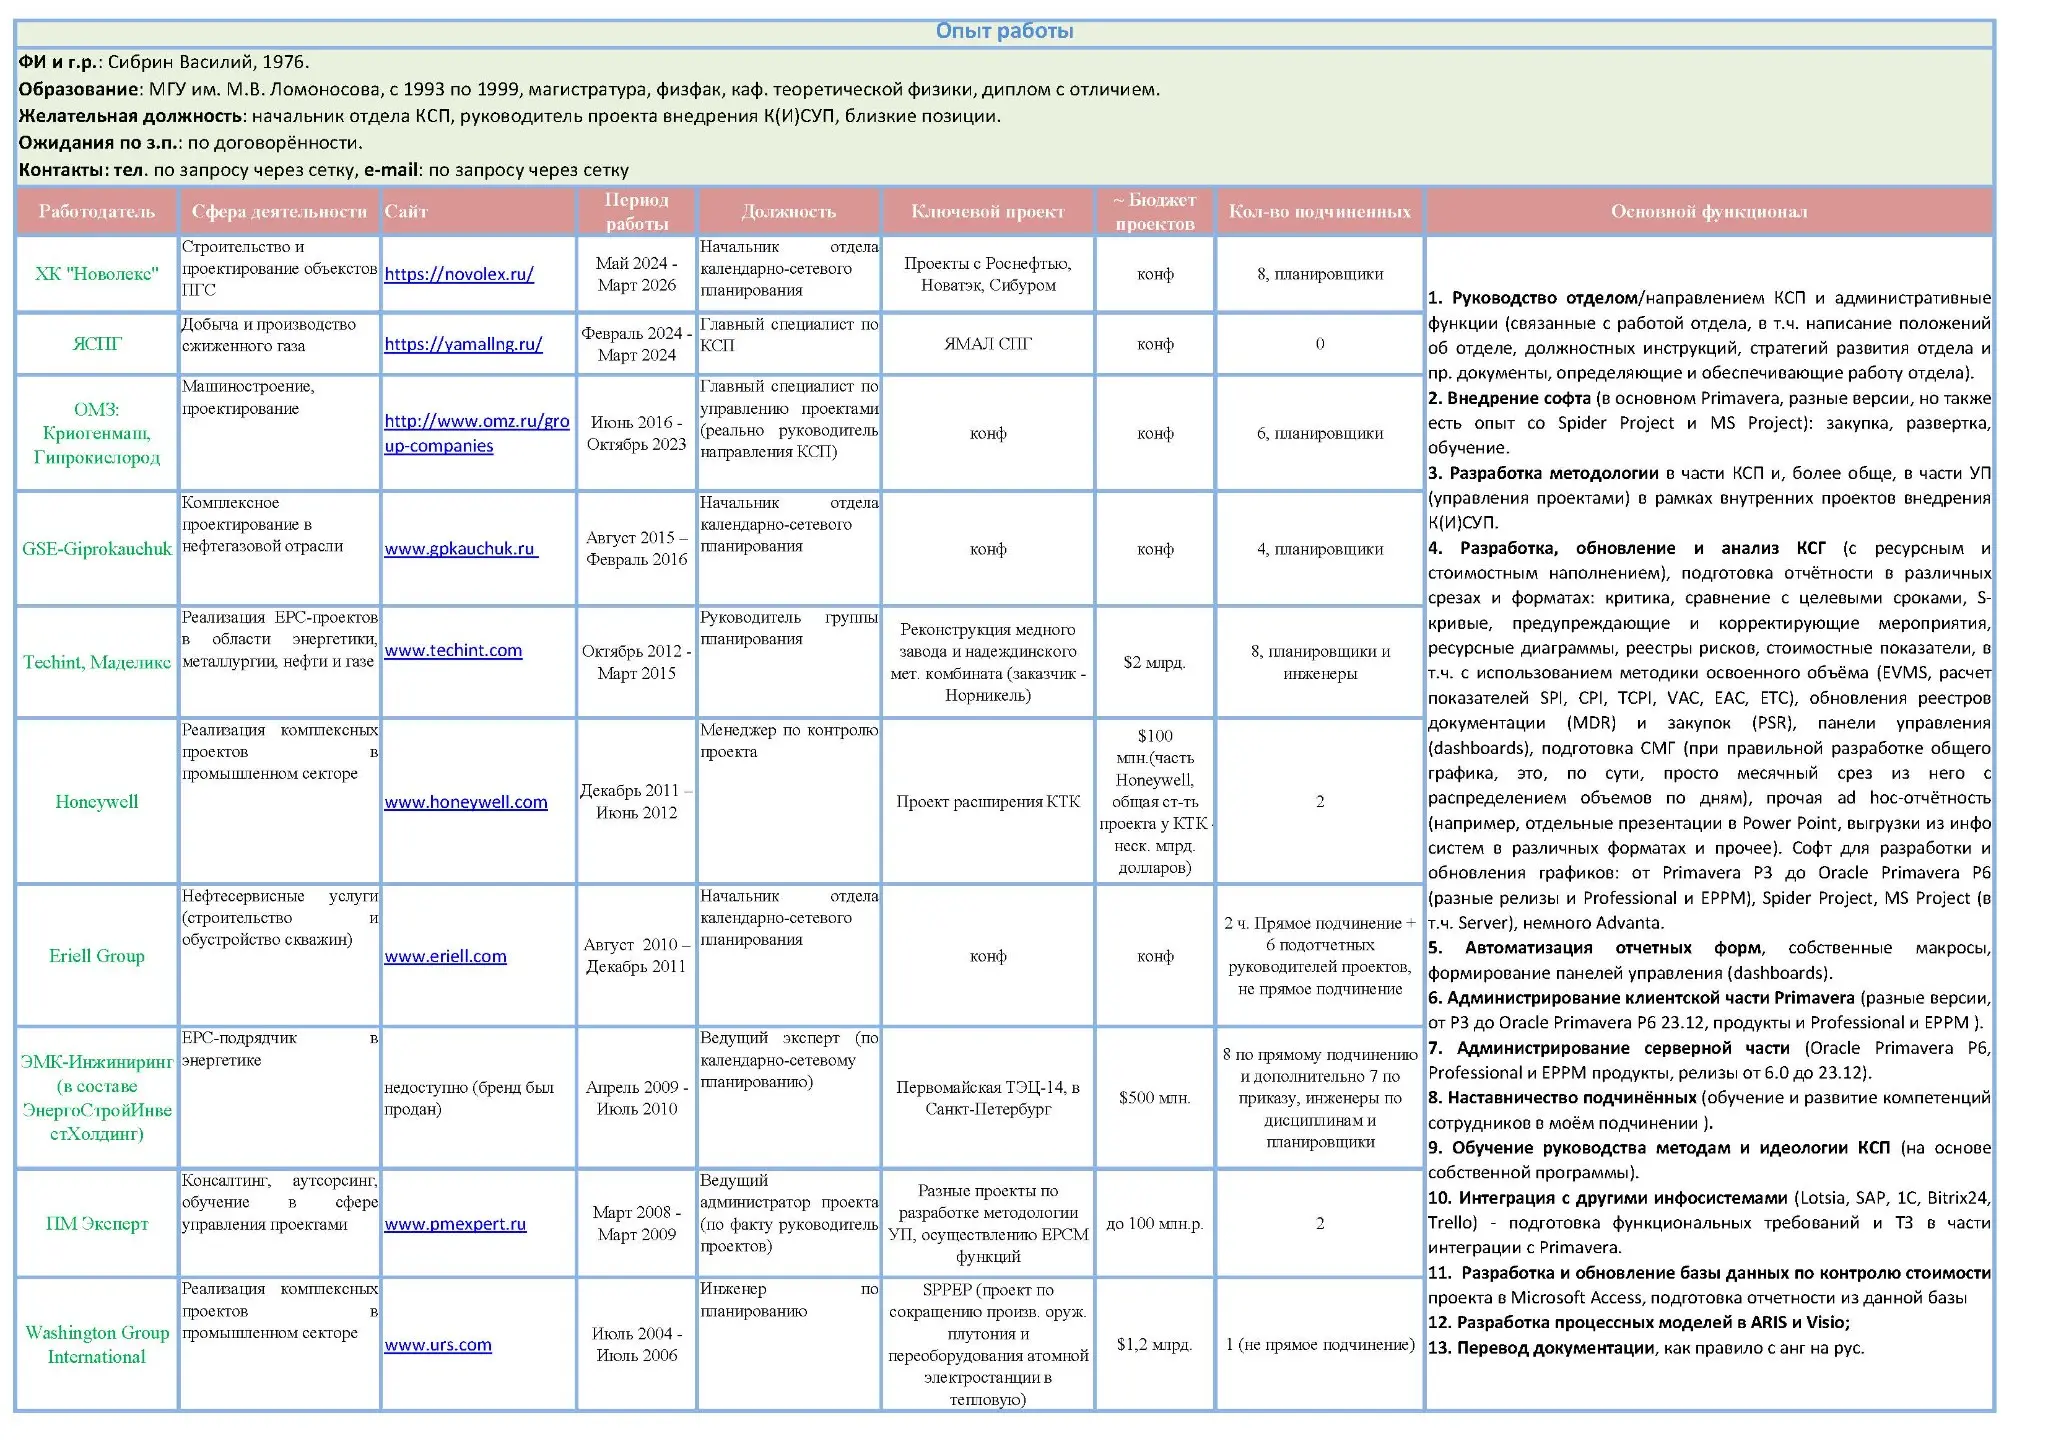Visit the www.techint.com link
Image resolution: width=2048 pixels, height=1449 pixels.
point(453,650)
